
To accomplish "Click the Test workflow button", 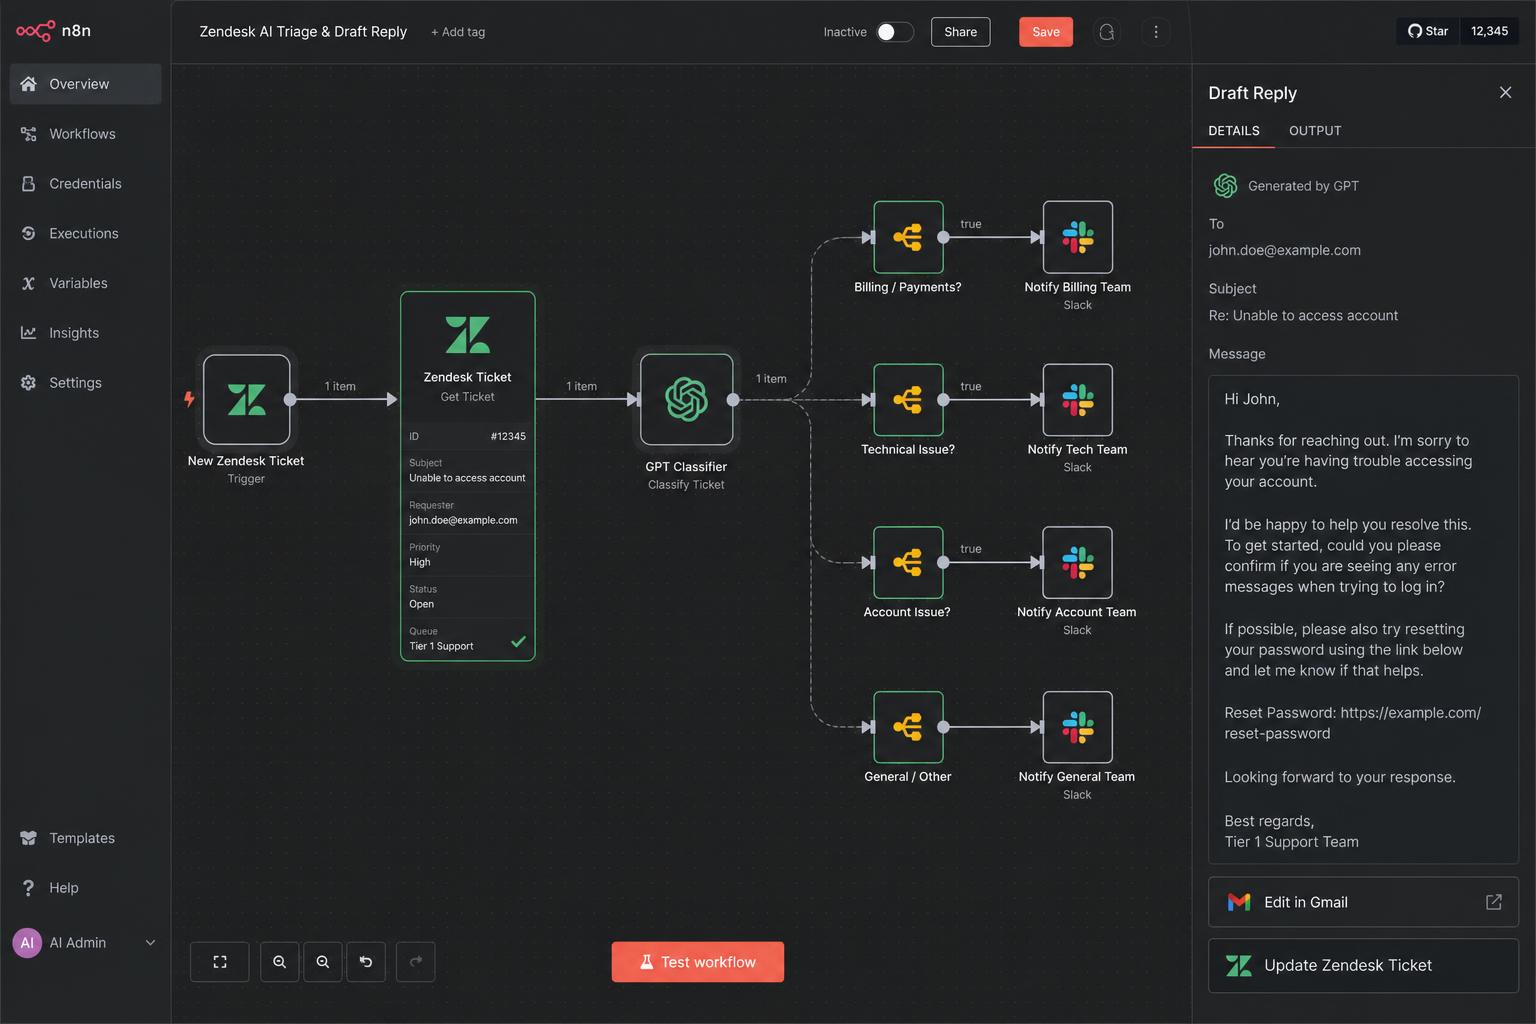I will (x=698, y=962).
